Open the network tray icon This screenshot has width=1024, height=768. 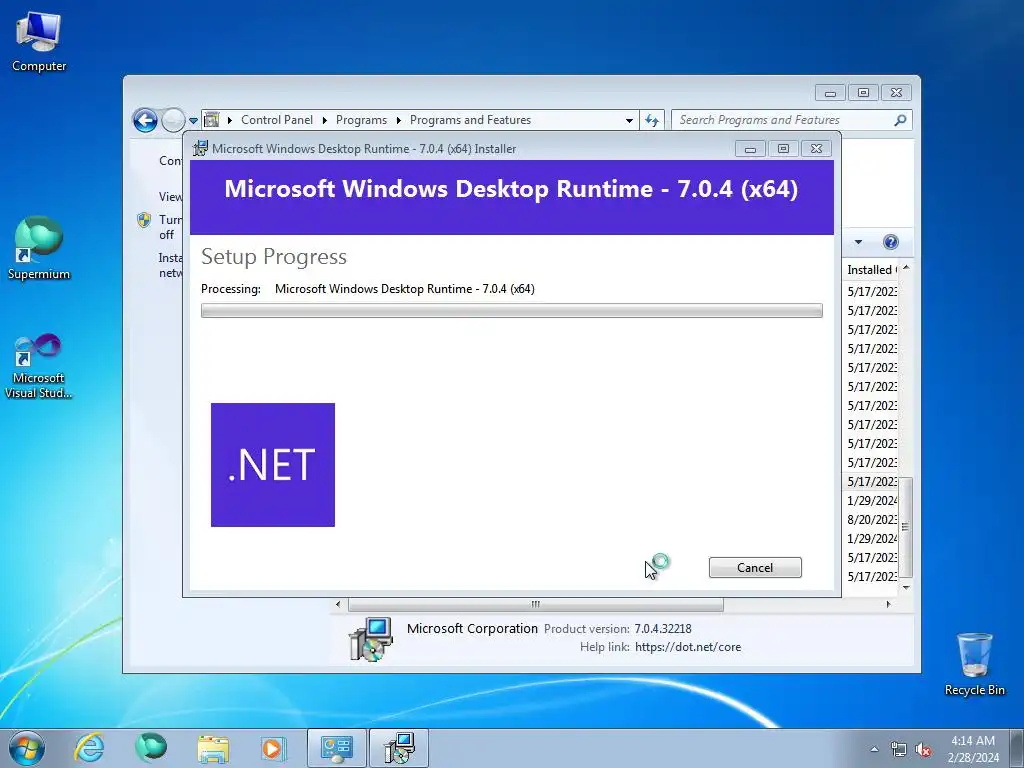tap(899, 750)
